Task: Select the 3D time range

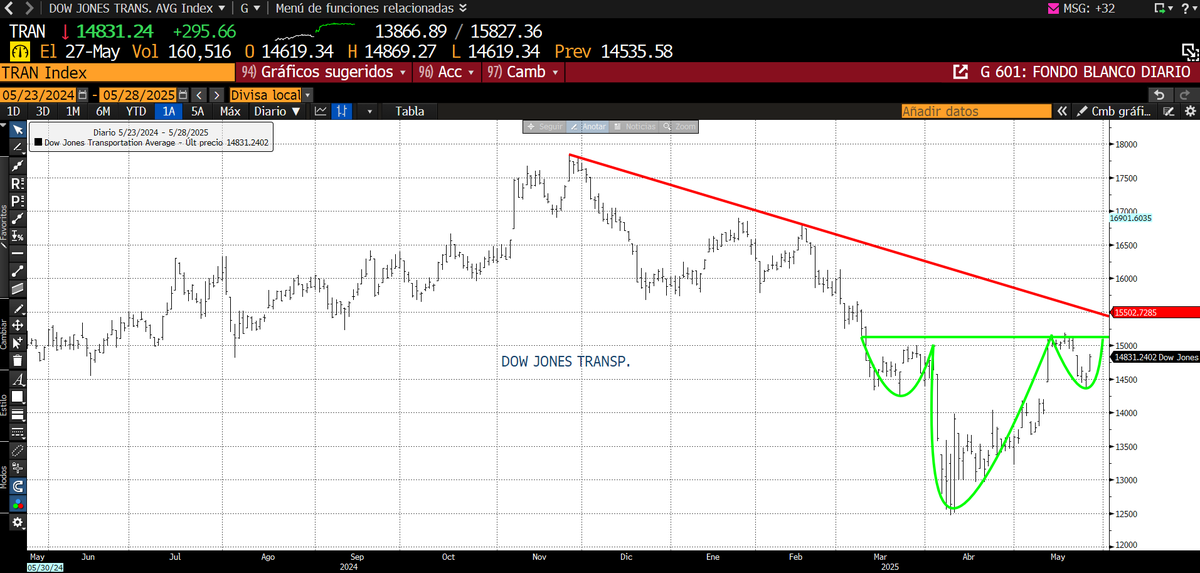Action: click(x=43, y=111)
